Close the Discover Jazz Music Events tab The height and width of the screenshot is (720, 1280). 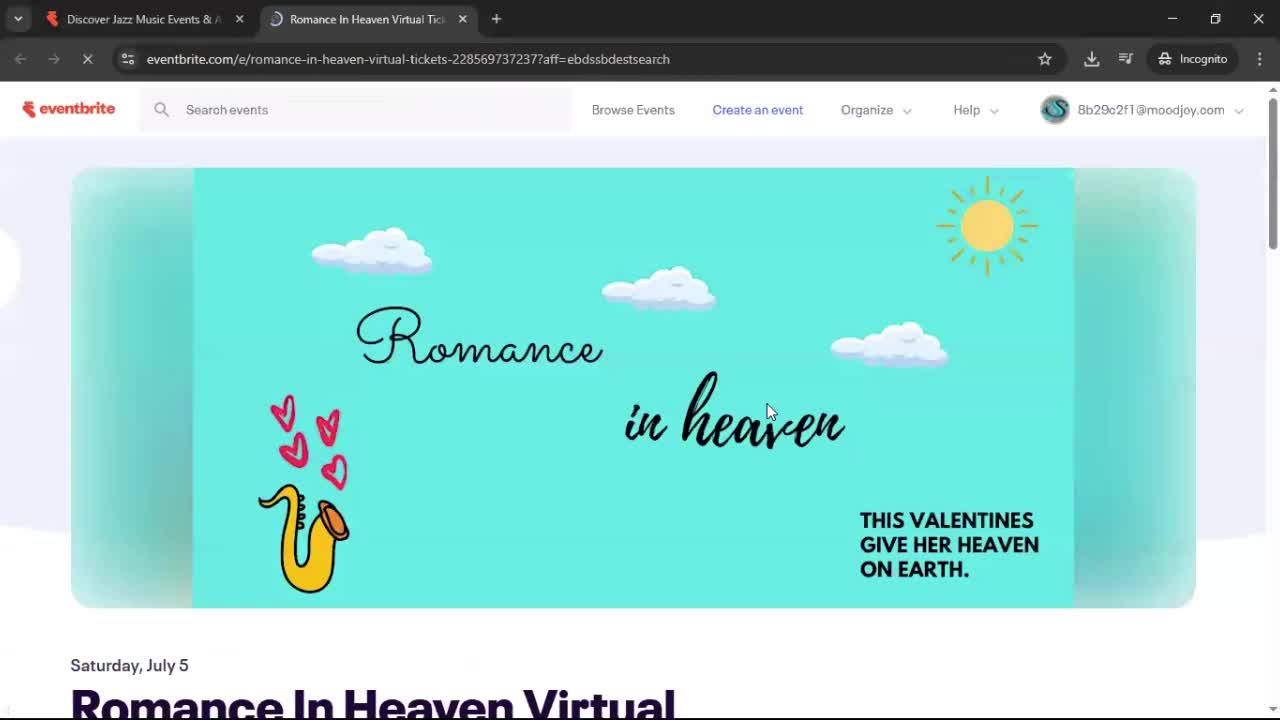[x=239, y=19]
